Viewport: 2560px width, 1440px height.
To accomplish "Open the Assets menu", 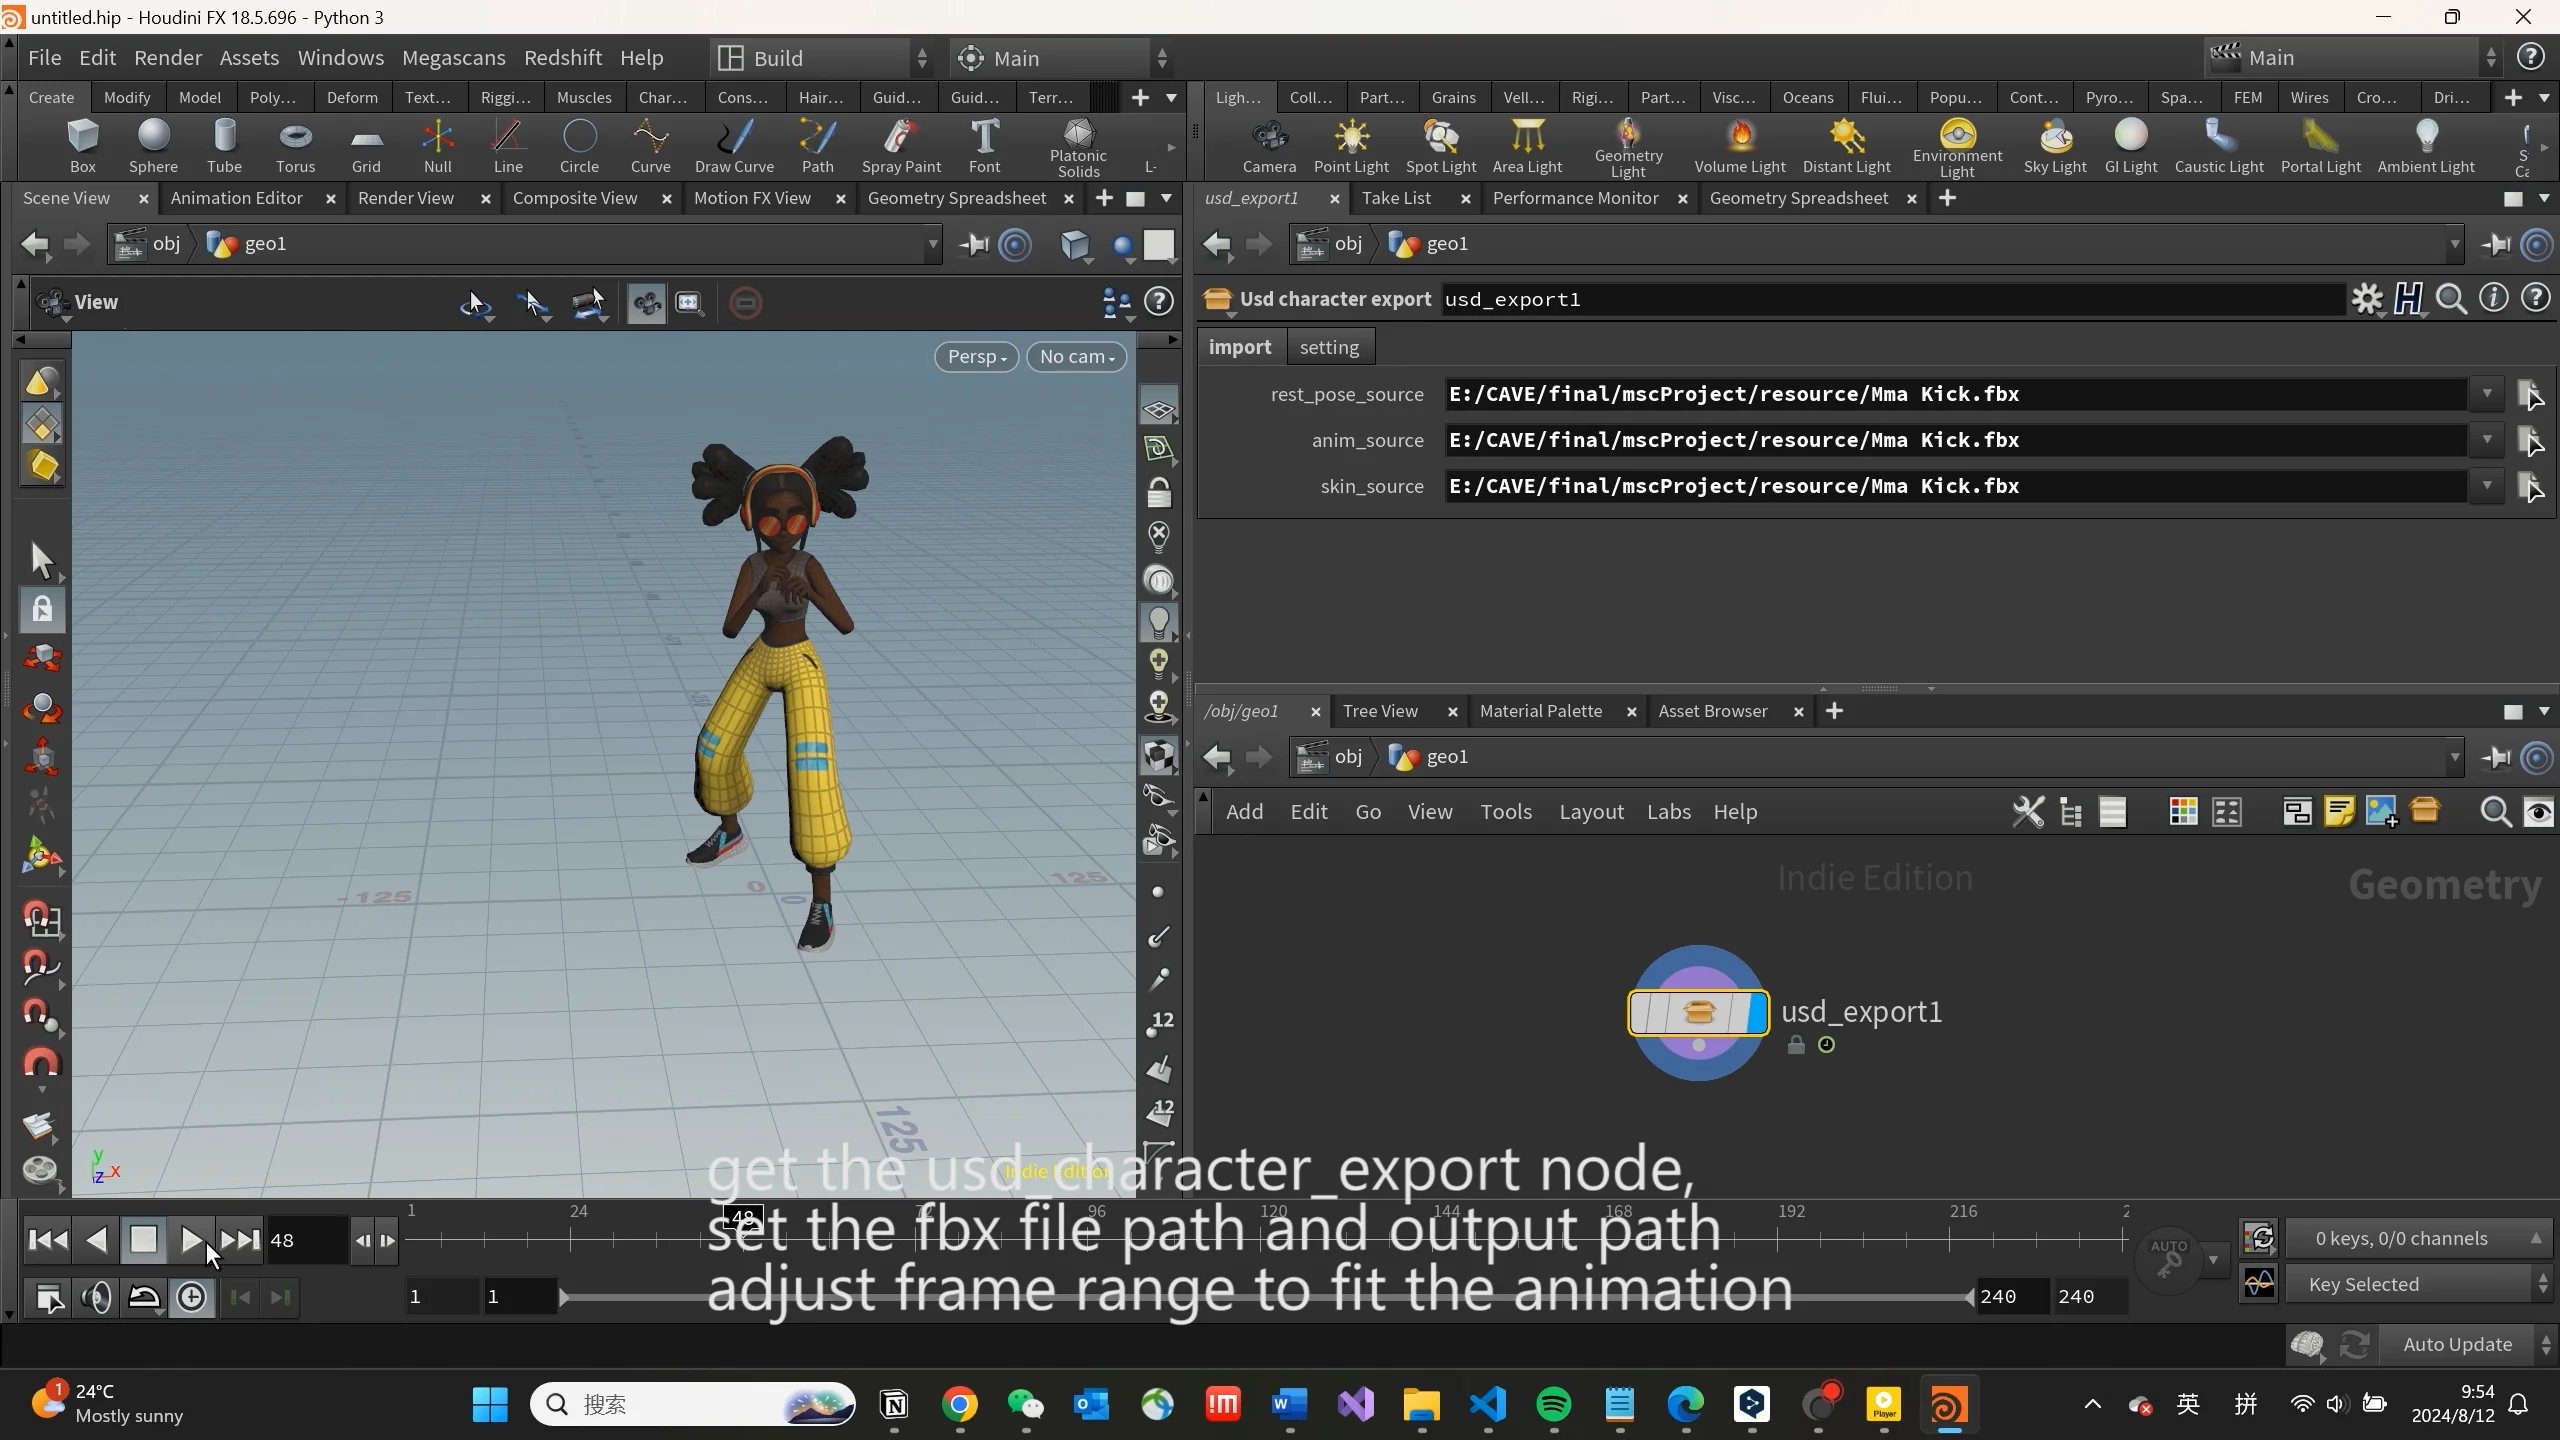I will pyautogui.click(x=250, y=57).
